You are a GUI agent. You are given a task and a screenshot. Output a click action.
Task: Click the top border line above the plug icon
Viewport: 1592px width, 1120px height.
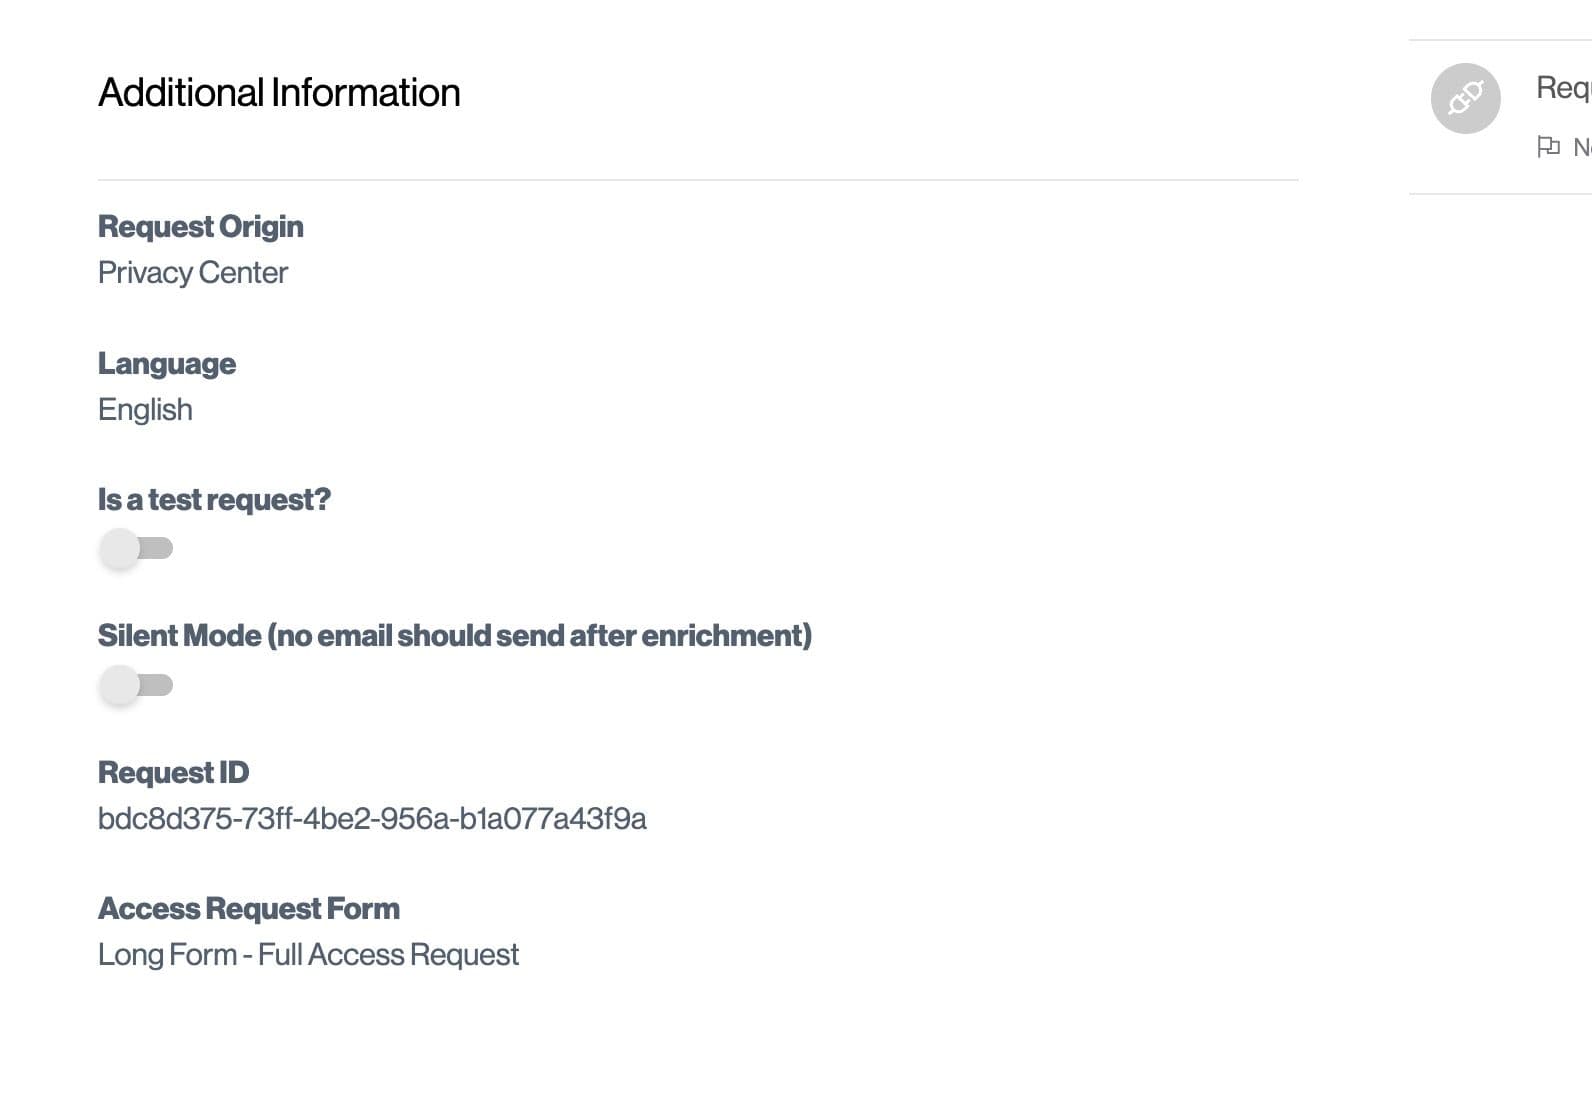(1500, 40)
